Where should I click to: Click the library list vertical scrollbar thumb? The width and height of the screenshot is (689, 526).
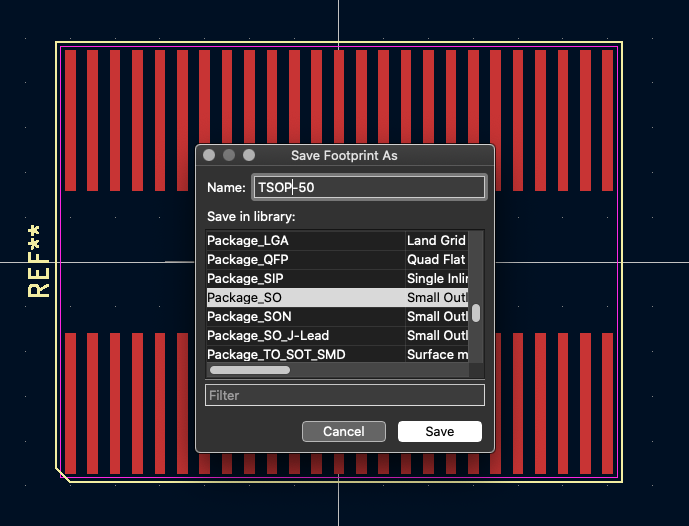pos(476,313)
